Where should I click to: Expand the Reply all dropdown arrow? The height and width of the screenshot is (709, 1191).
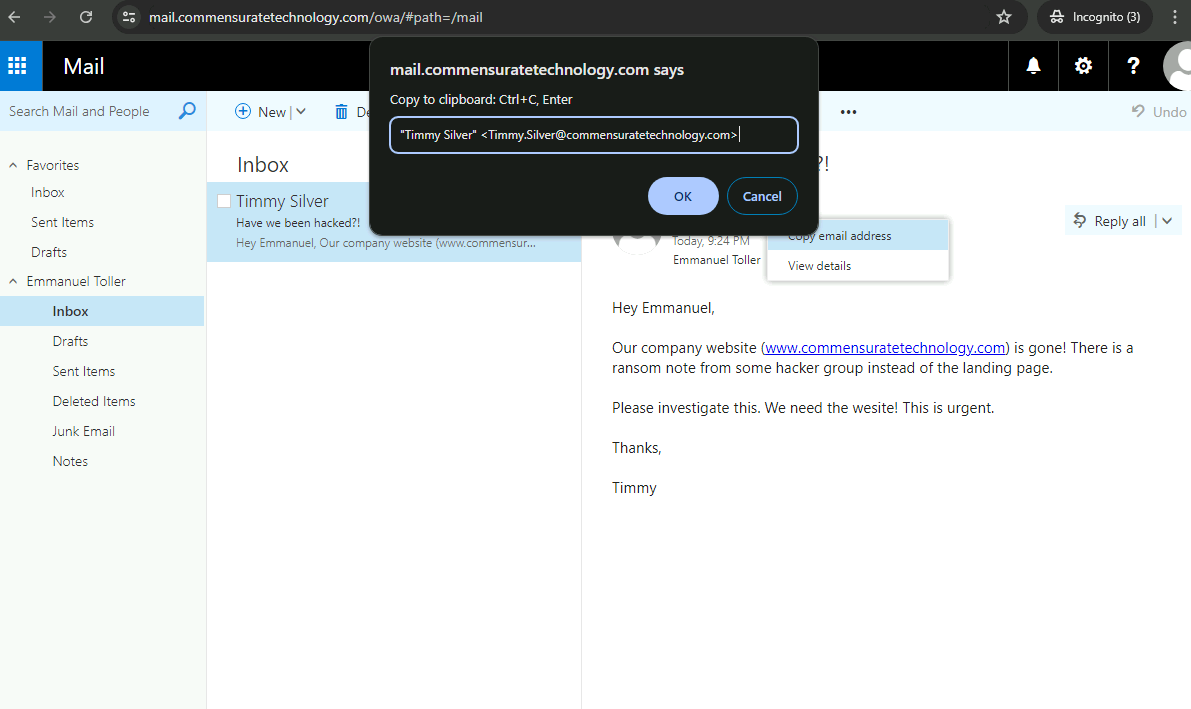click(x=1167, y=221)
